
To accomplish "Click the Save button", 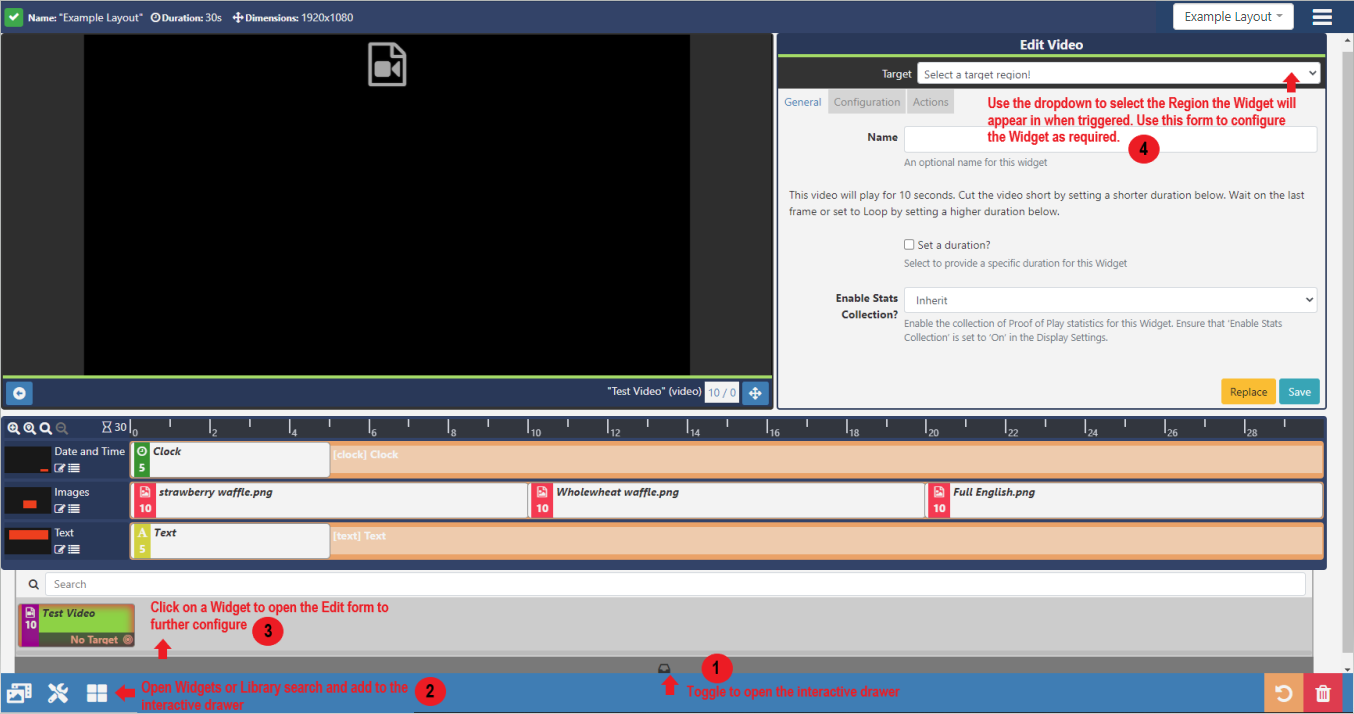I will pyautogui.click(x=1299, y=392).
